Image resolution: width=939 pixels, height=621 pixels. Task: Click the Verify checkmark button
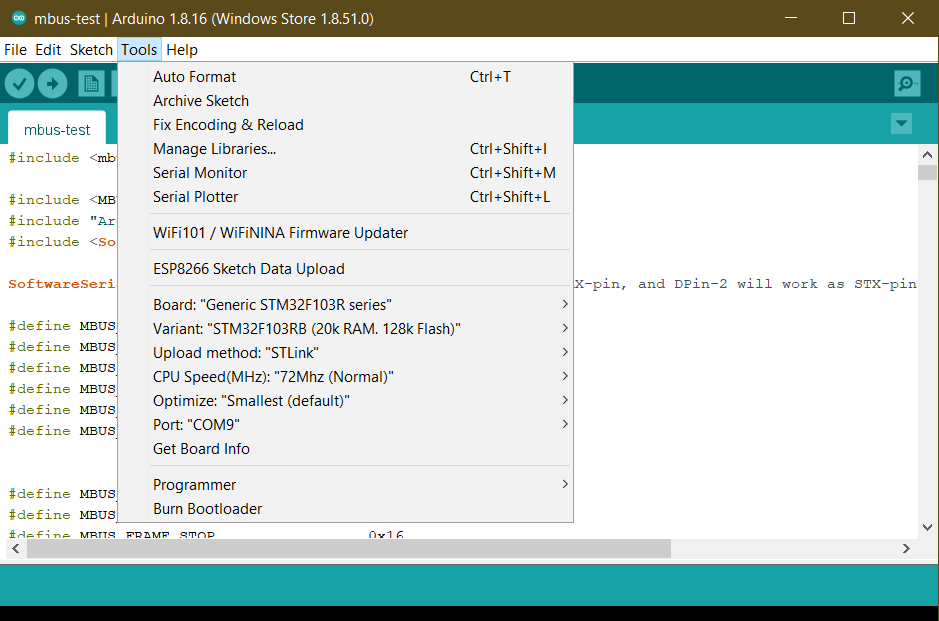click(19, 83)
